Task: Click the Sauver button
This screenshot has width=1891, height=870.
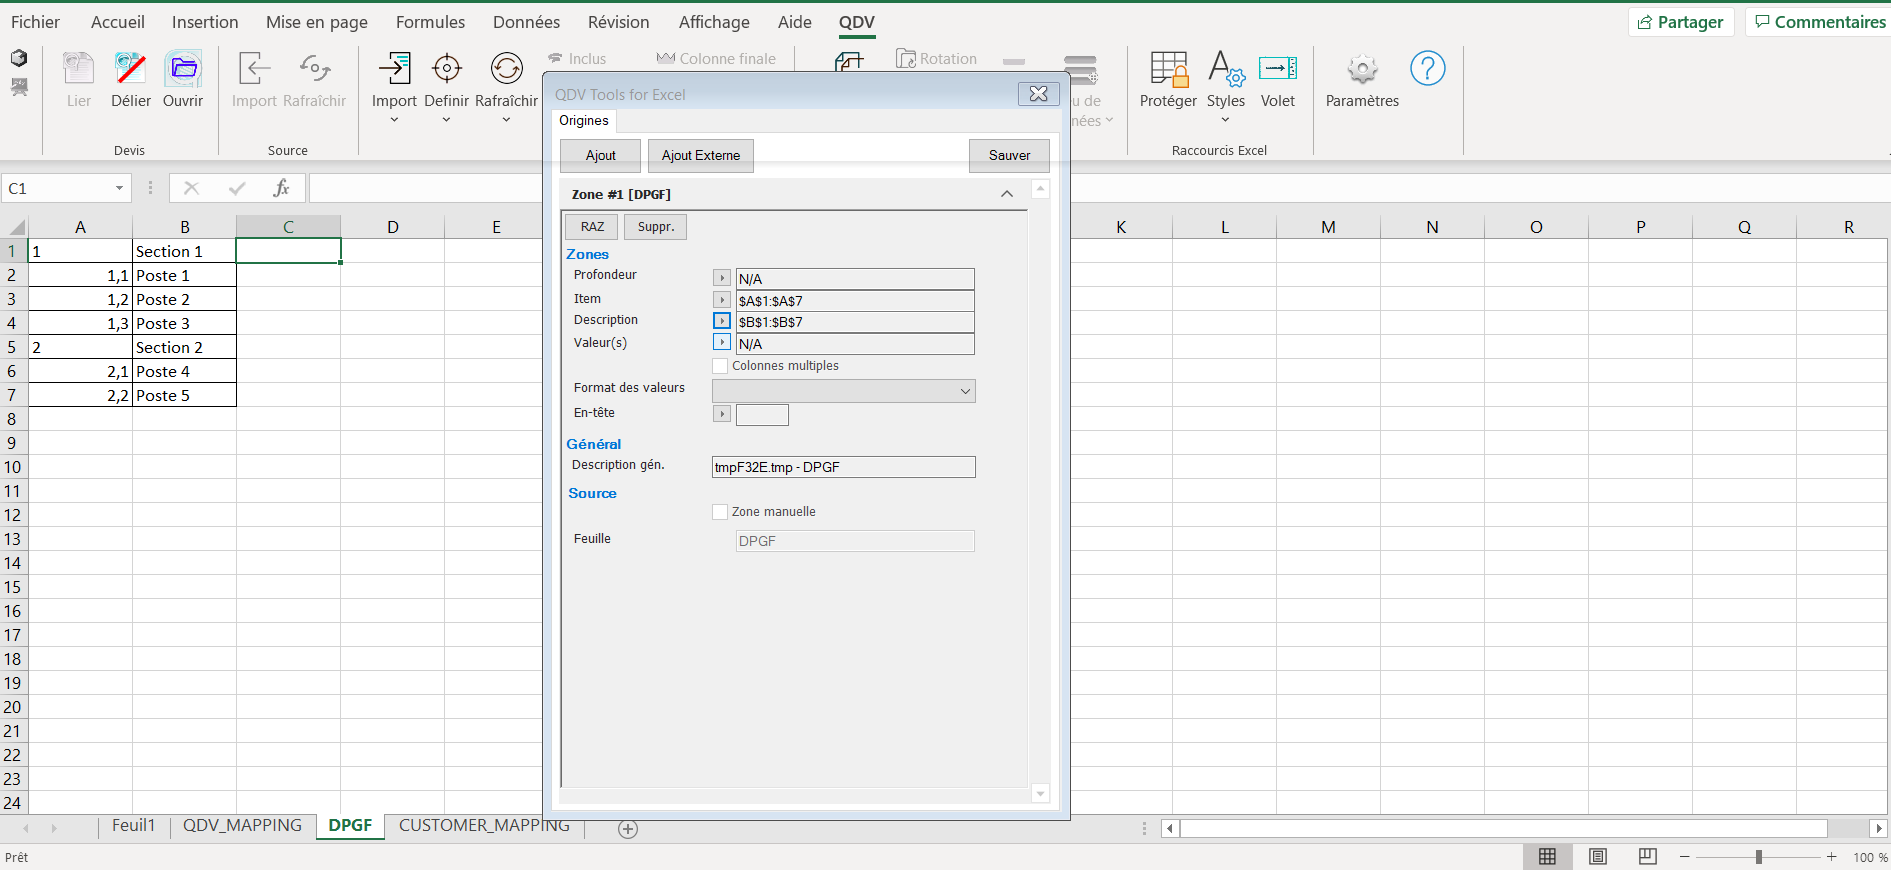Action: click(x=1009, y=155)
